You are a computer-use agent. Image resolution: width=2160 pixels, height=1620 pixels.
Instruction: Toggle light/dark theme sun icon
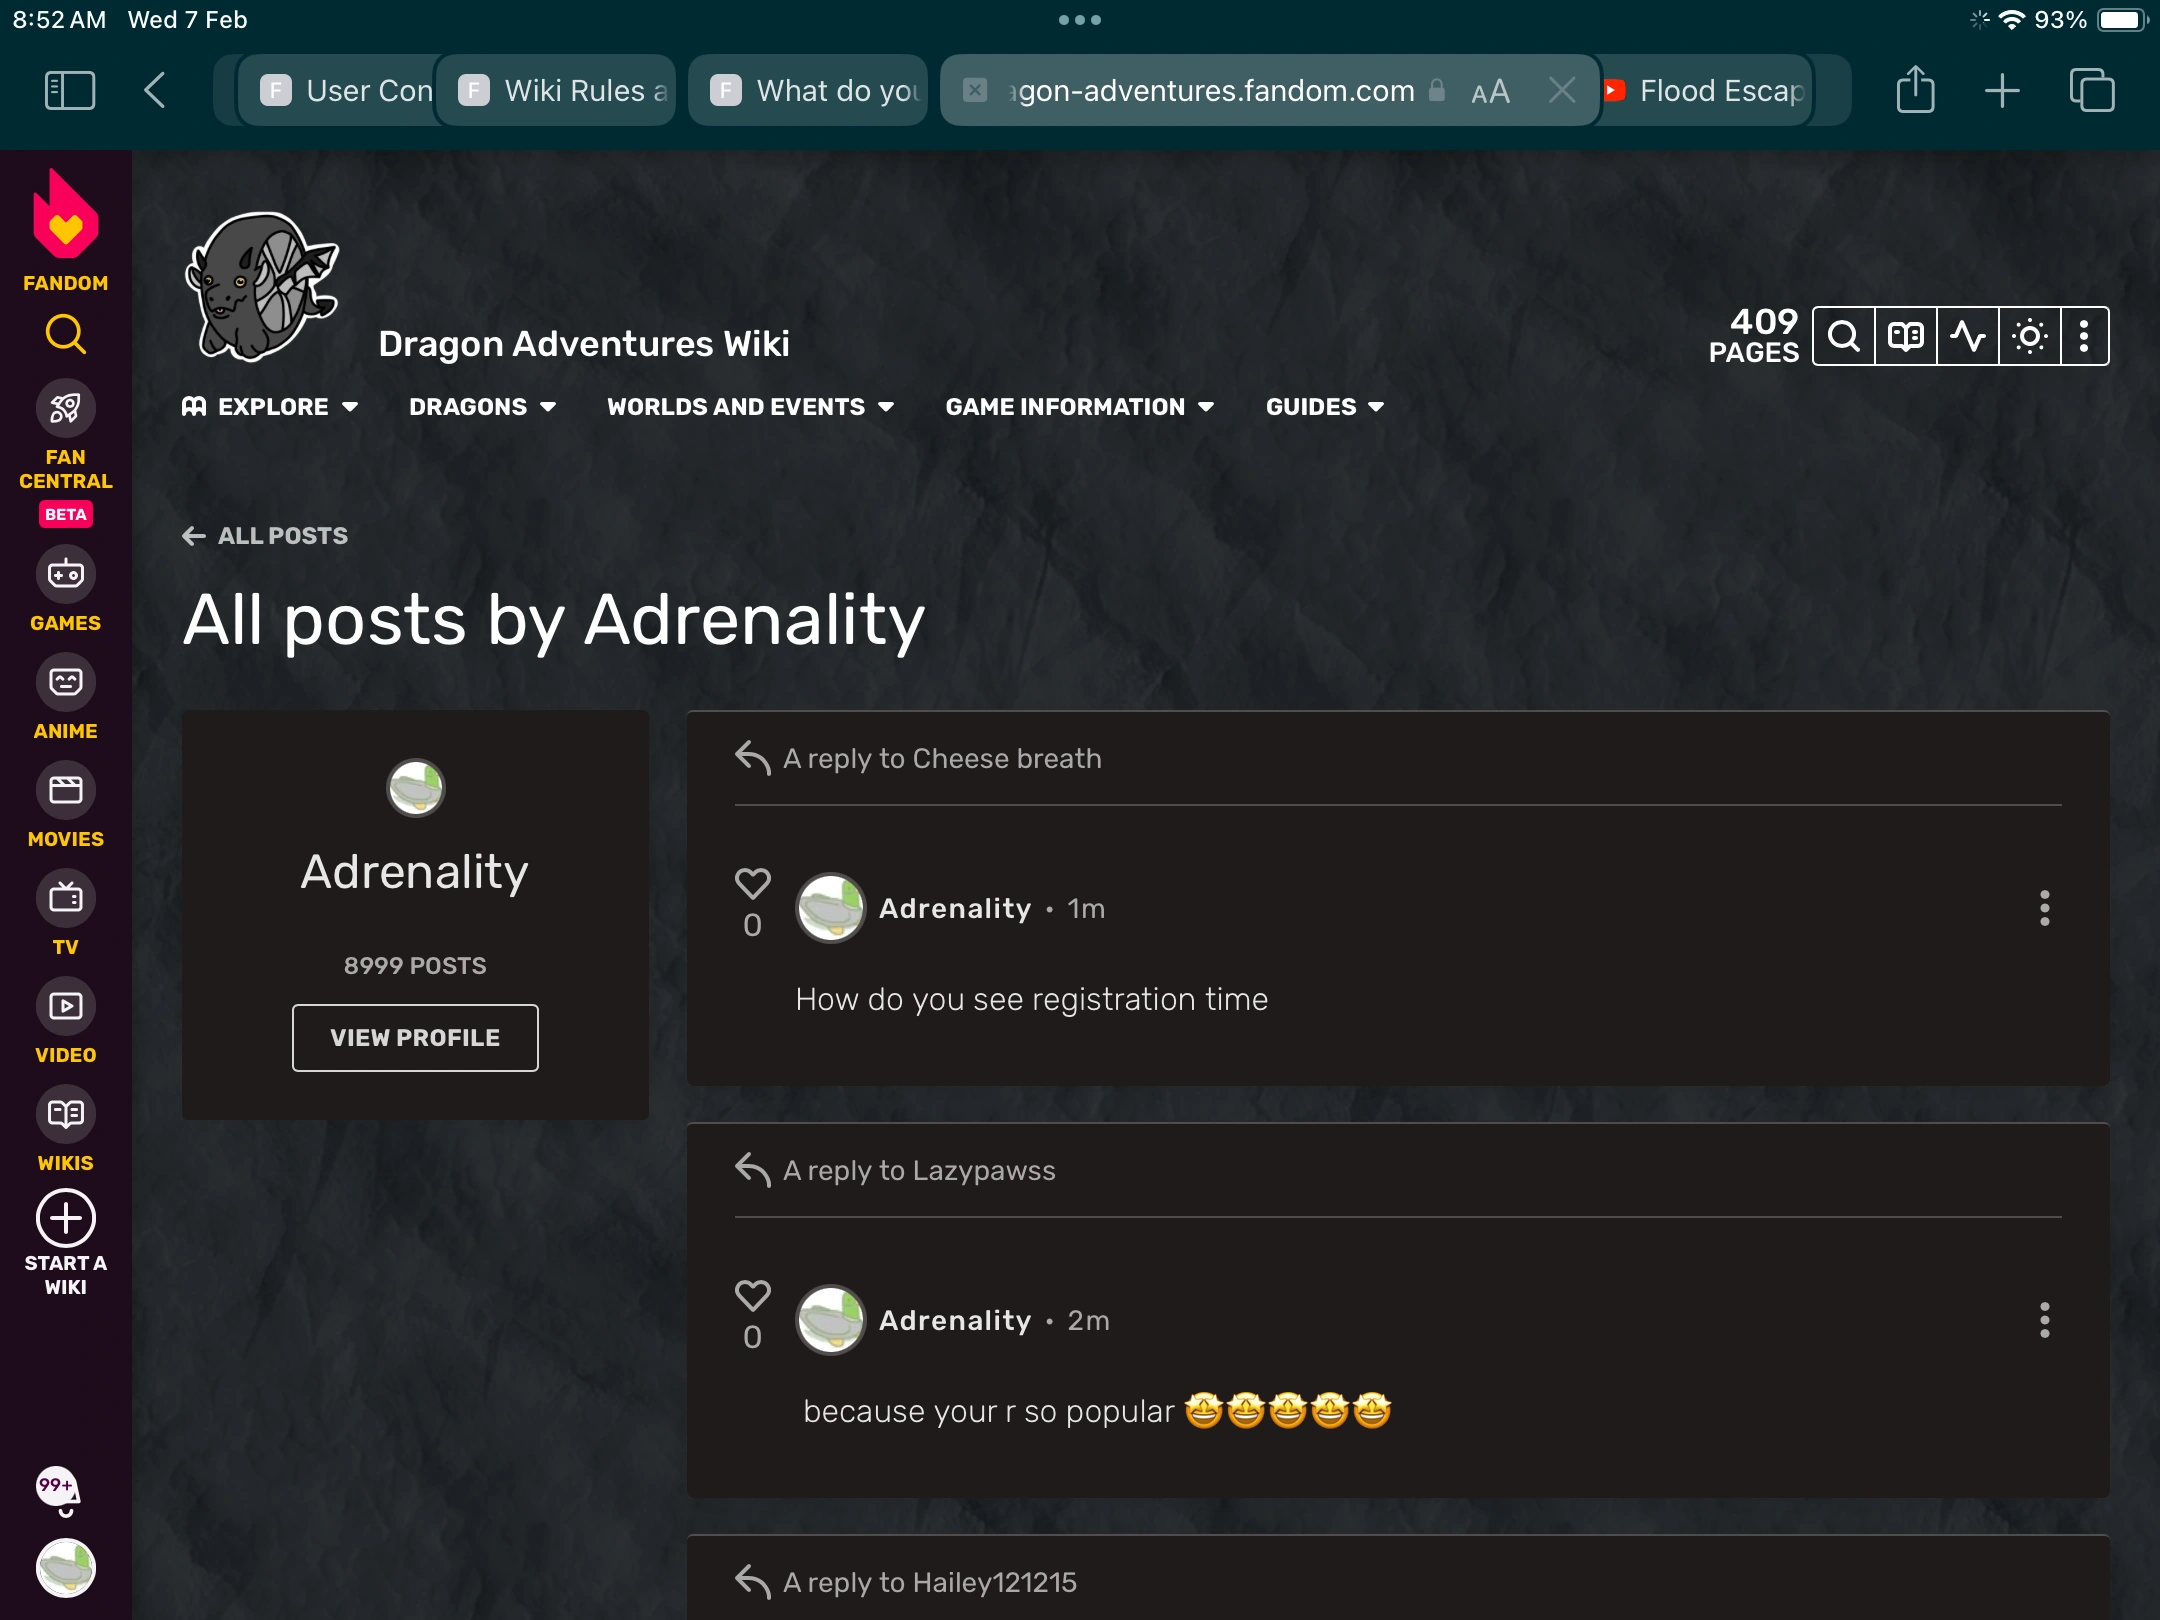coord(2029,336)
